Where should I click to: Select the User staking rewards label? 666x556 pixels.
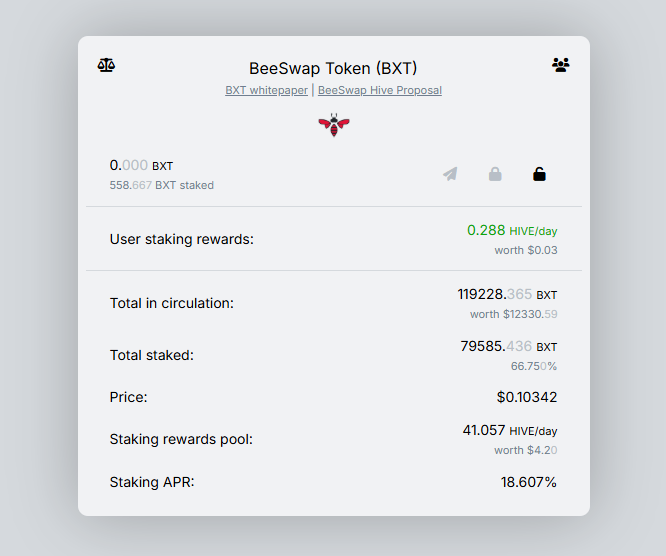pos(182,239)
